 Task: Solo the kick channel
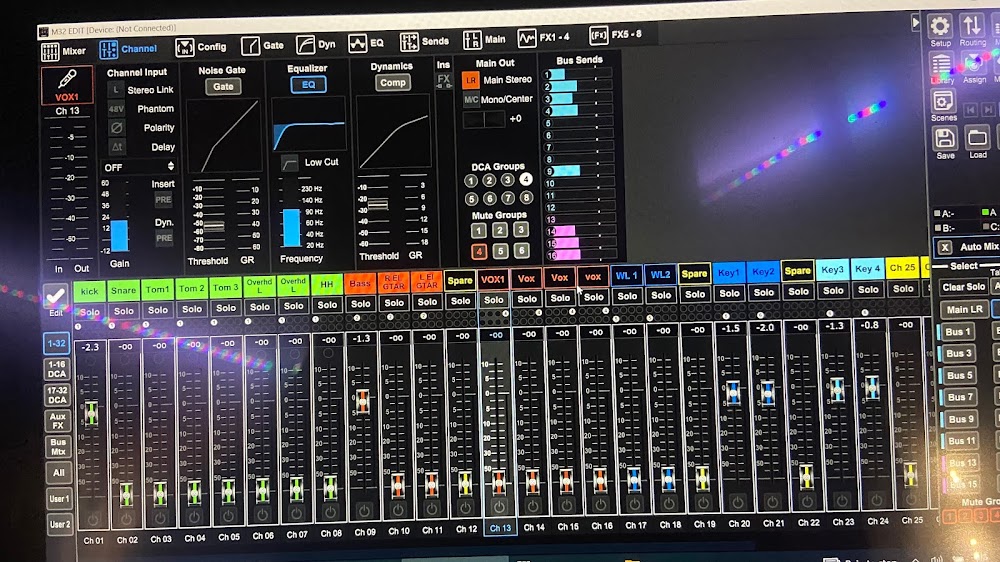tap(90, 311)
